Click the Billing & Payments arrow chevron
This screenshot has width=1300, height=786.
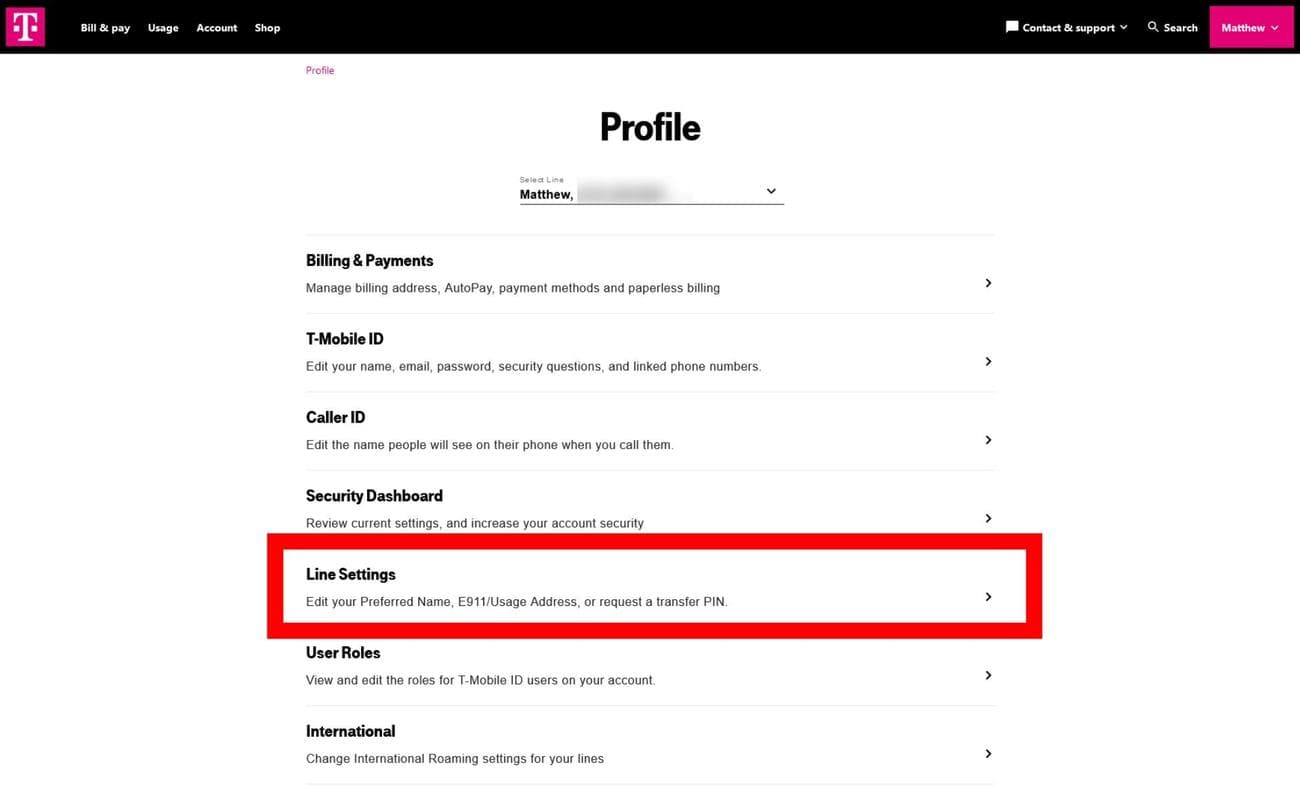pos(988,283)
